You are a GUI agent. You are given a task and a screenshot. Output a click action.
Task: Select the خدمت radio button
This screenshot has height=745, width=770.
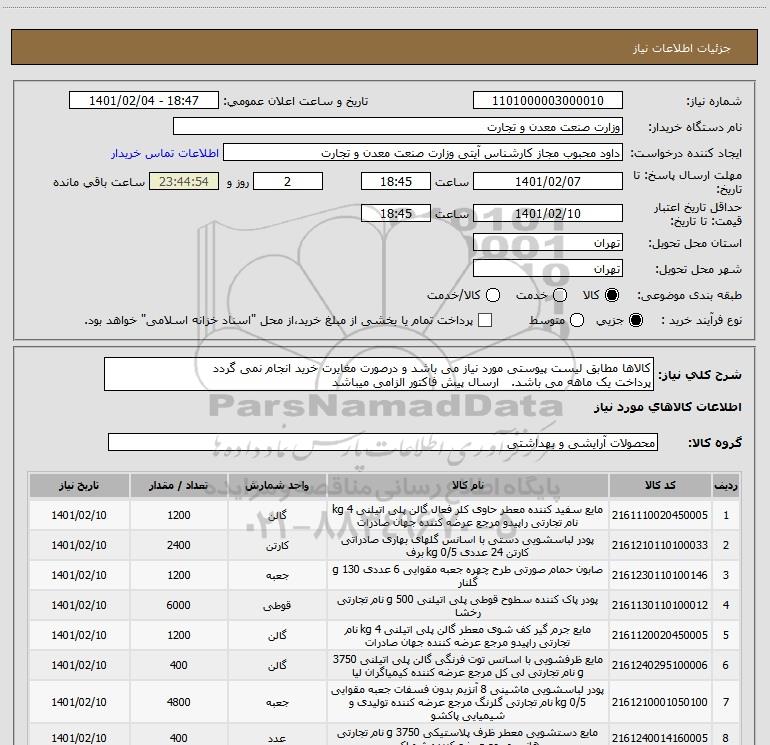[560, 295]
